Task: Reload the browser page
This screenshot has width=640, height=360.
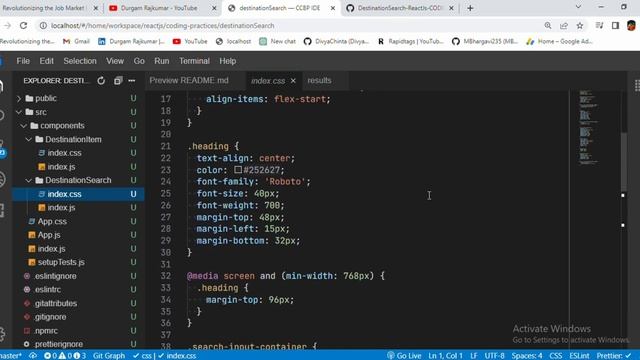Action: (x=23, y=26)
